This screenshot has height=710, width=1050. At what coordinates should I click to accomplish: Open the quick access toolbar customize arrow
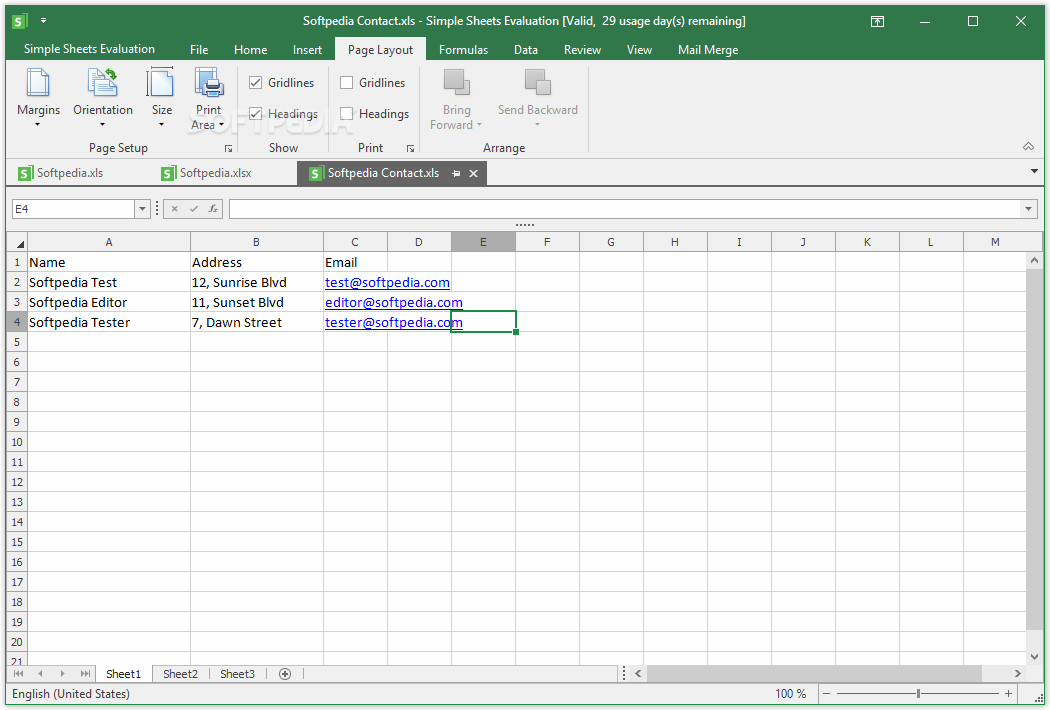pyautogui.click(x=44, y=21)
